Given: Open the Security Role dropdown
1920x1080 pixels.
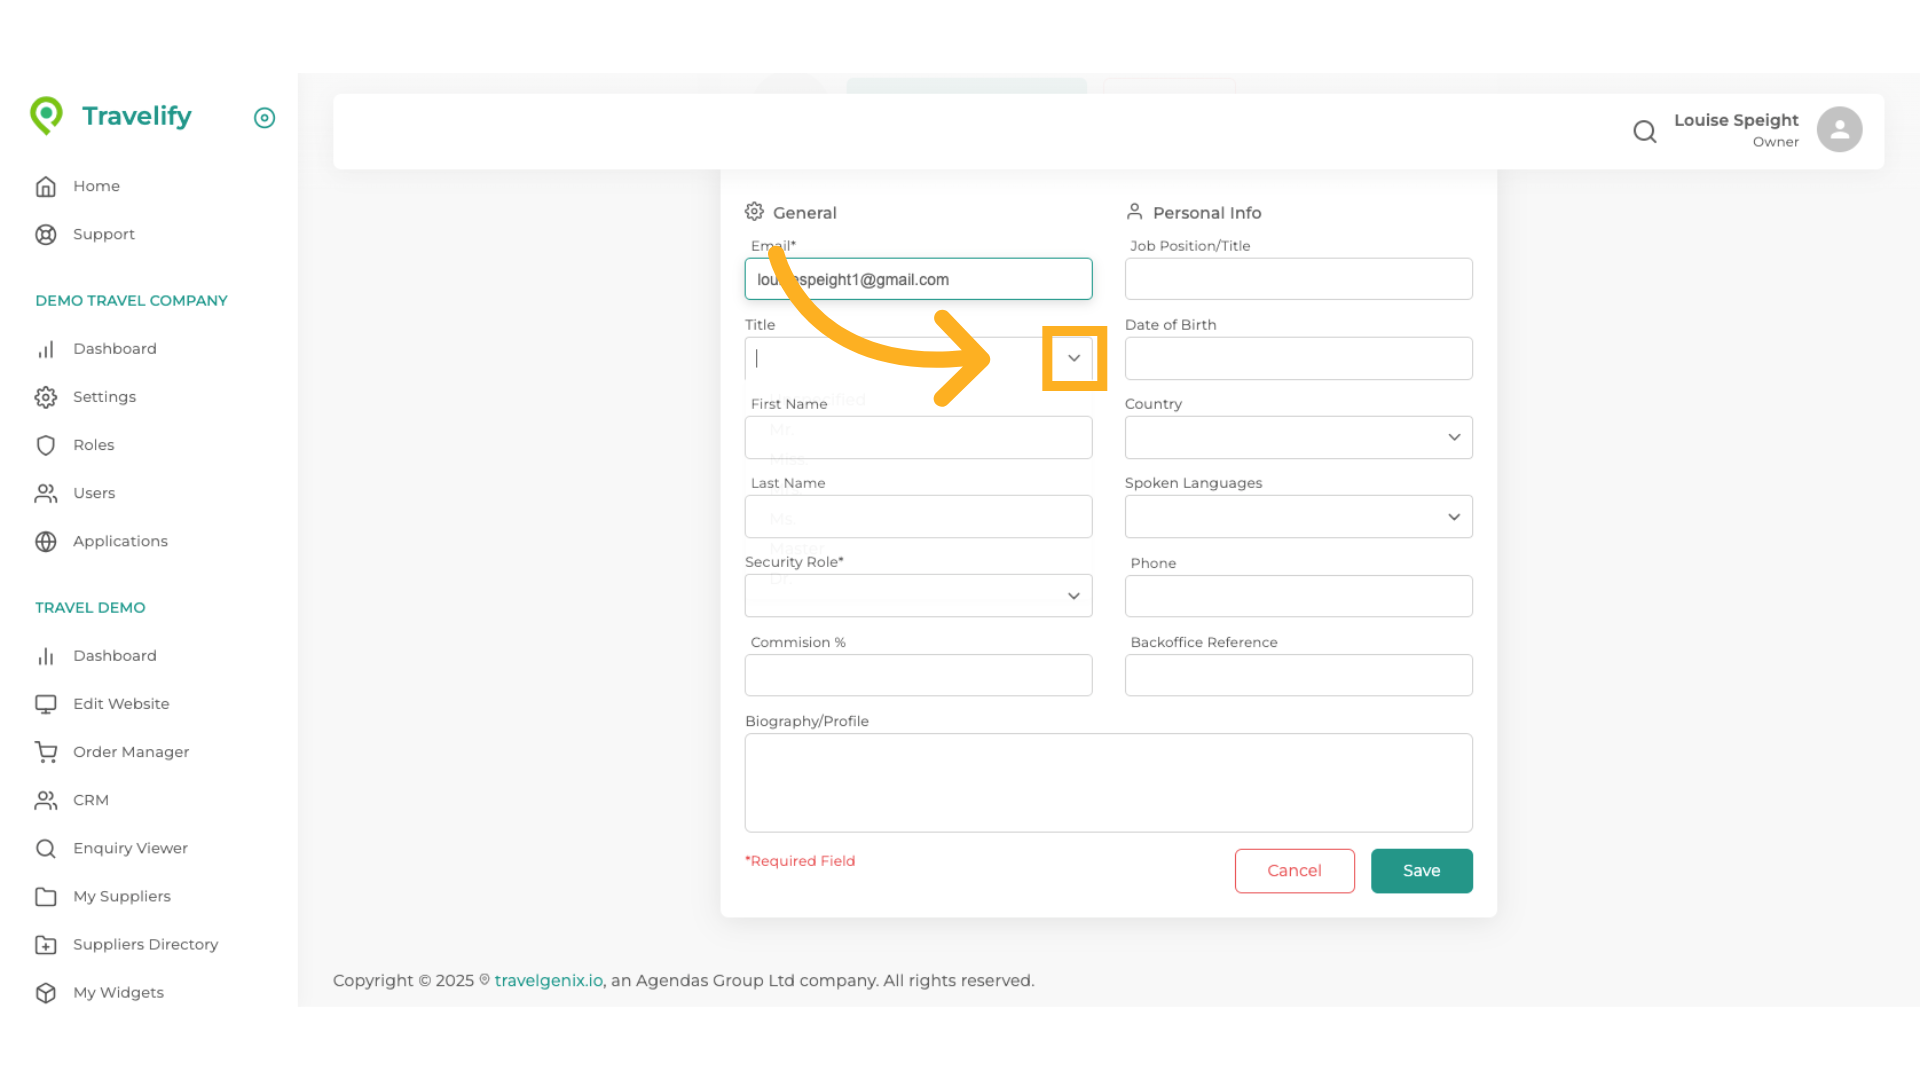Looking at the screenshot, I should pos(1073,595).
